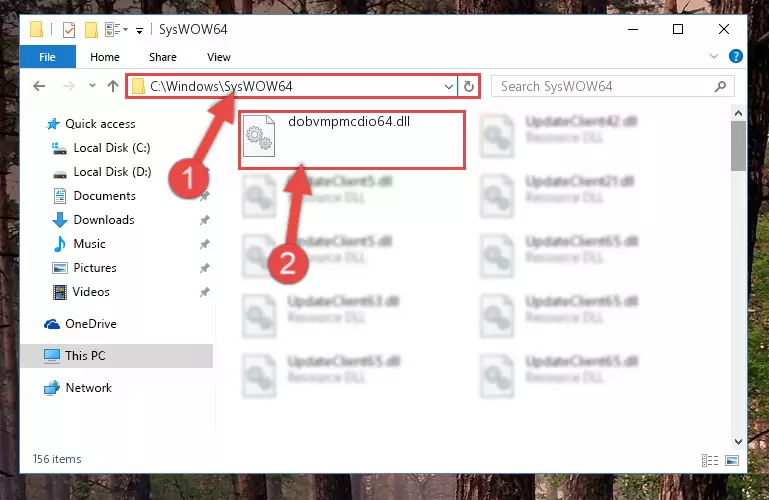
Task: Click the folder icon in the title bar
Action: point(36,29)
